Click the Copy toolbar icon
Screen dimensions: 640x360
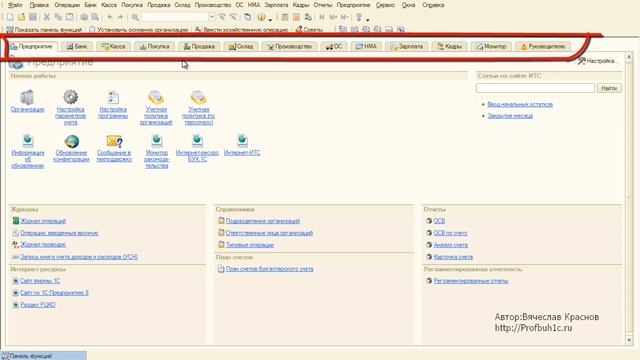click(58, 17)
